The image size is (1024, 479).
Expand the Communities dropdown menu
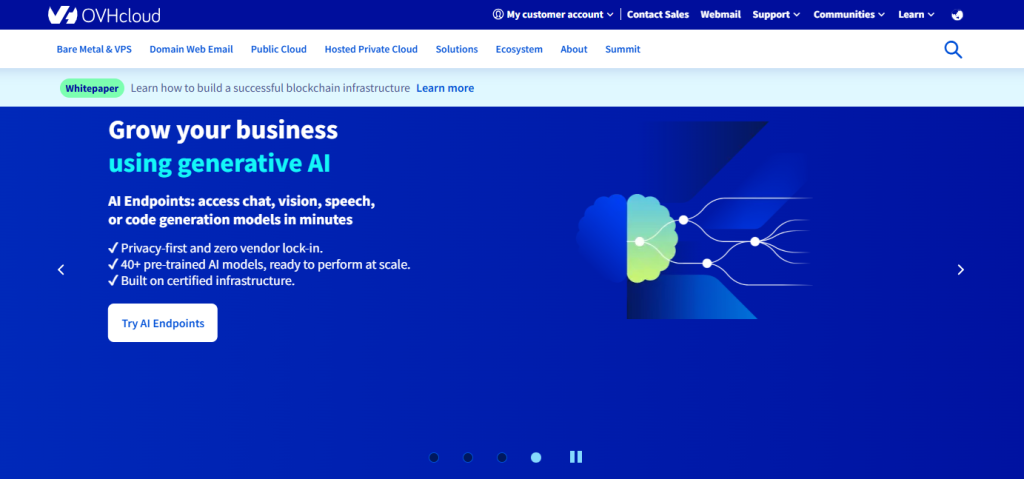pos(850,14)
